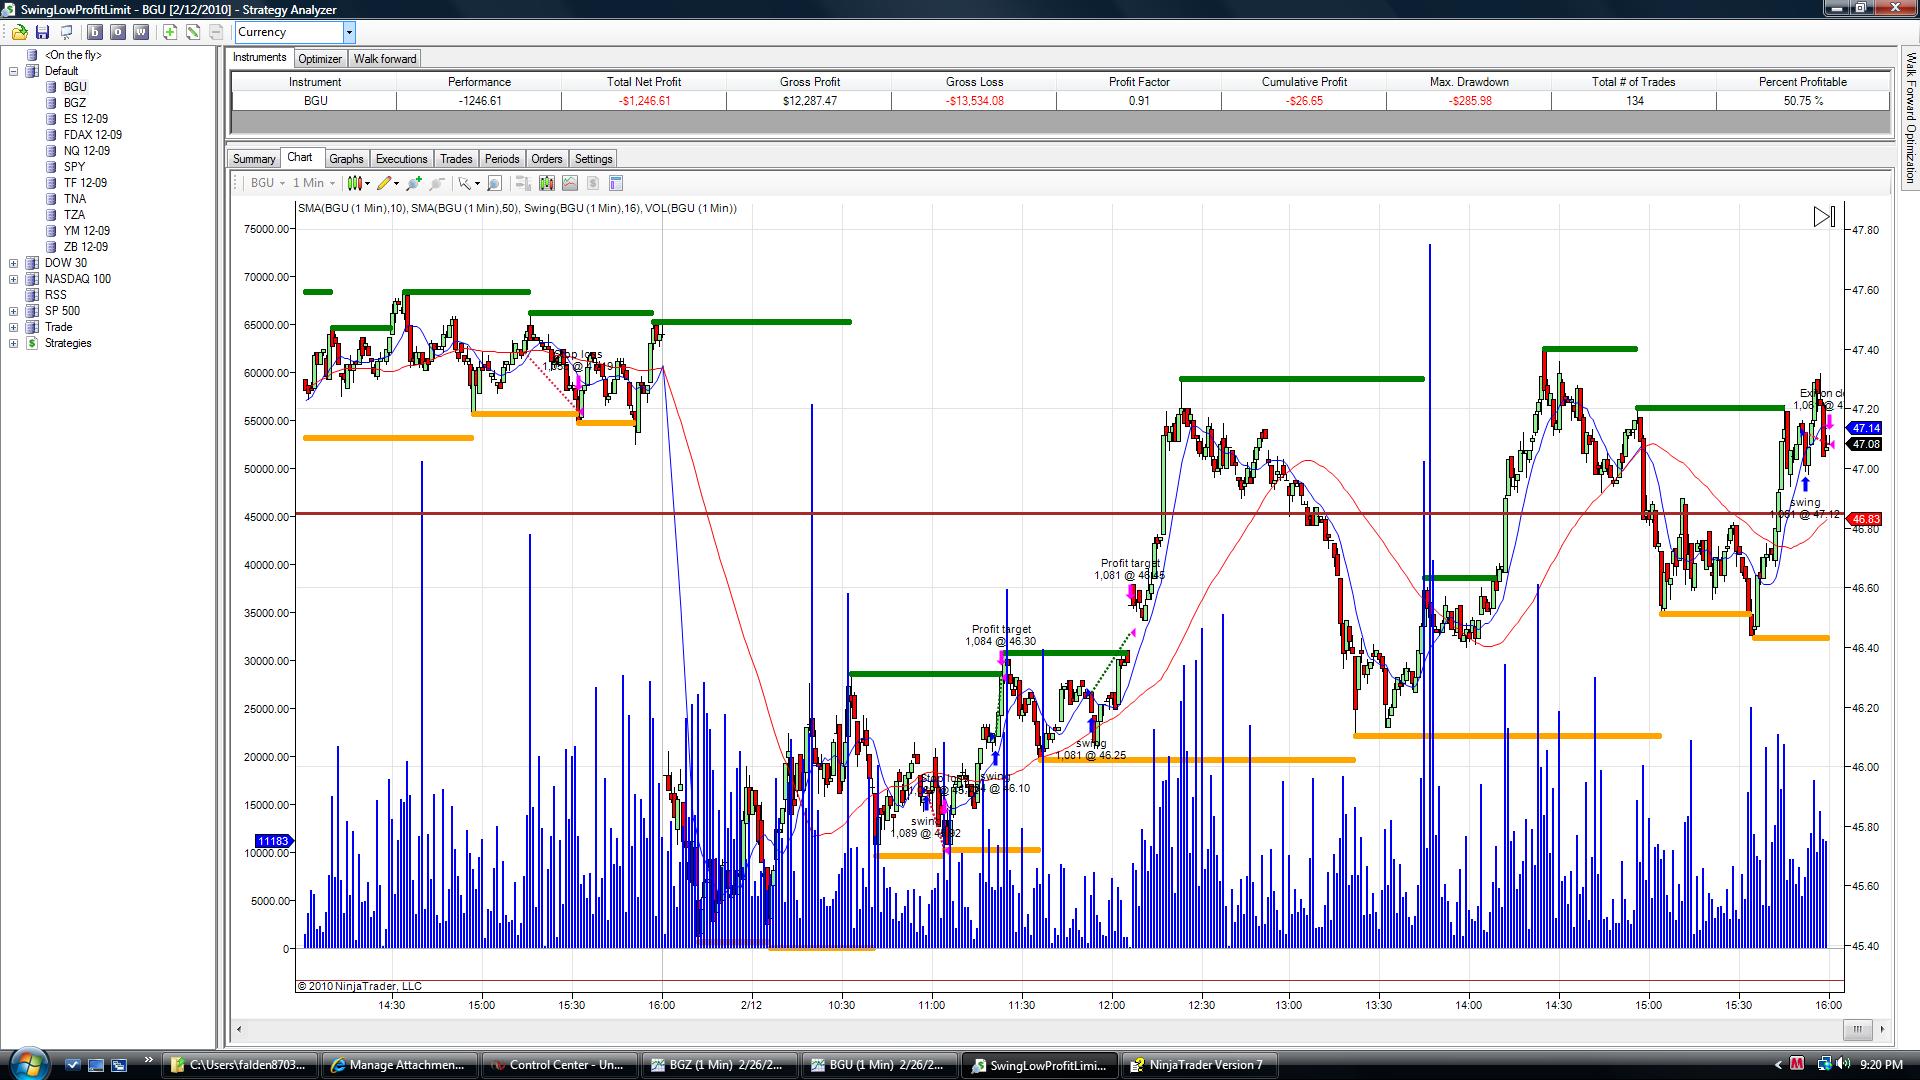Expand the NASDAQ 100 tree node
This screenshot has width=1920, height=1080.
point(14,279)
